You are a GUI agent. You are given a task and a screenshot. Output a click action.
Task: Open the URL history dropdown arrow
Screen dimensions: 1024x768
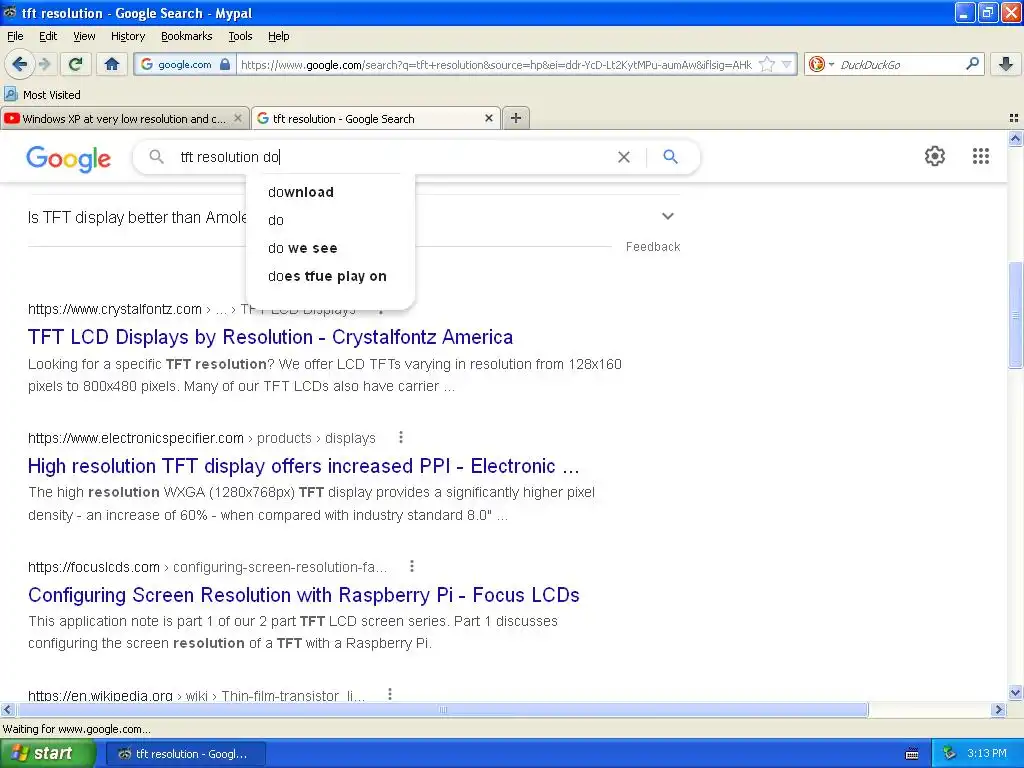pyautogui.click(x=786, y=64)
